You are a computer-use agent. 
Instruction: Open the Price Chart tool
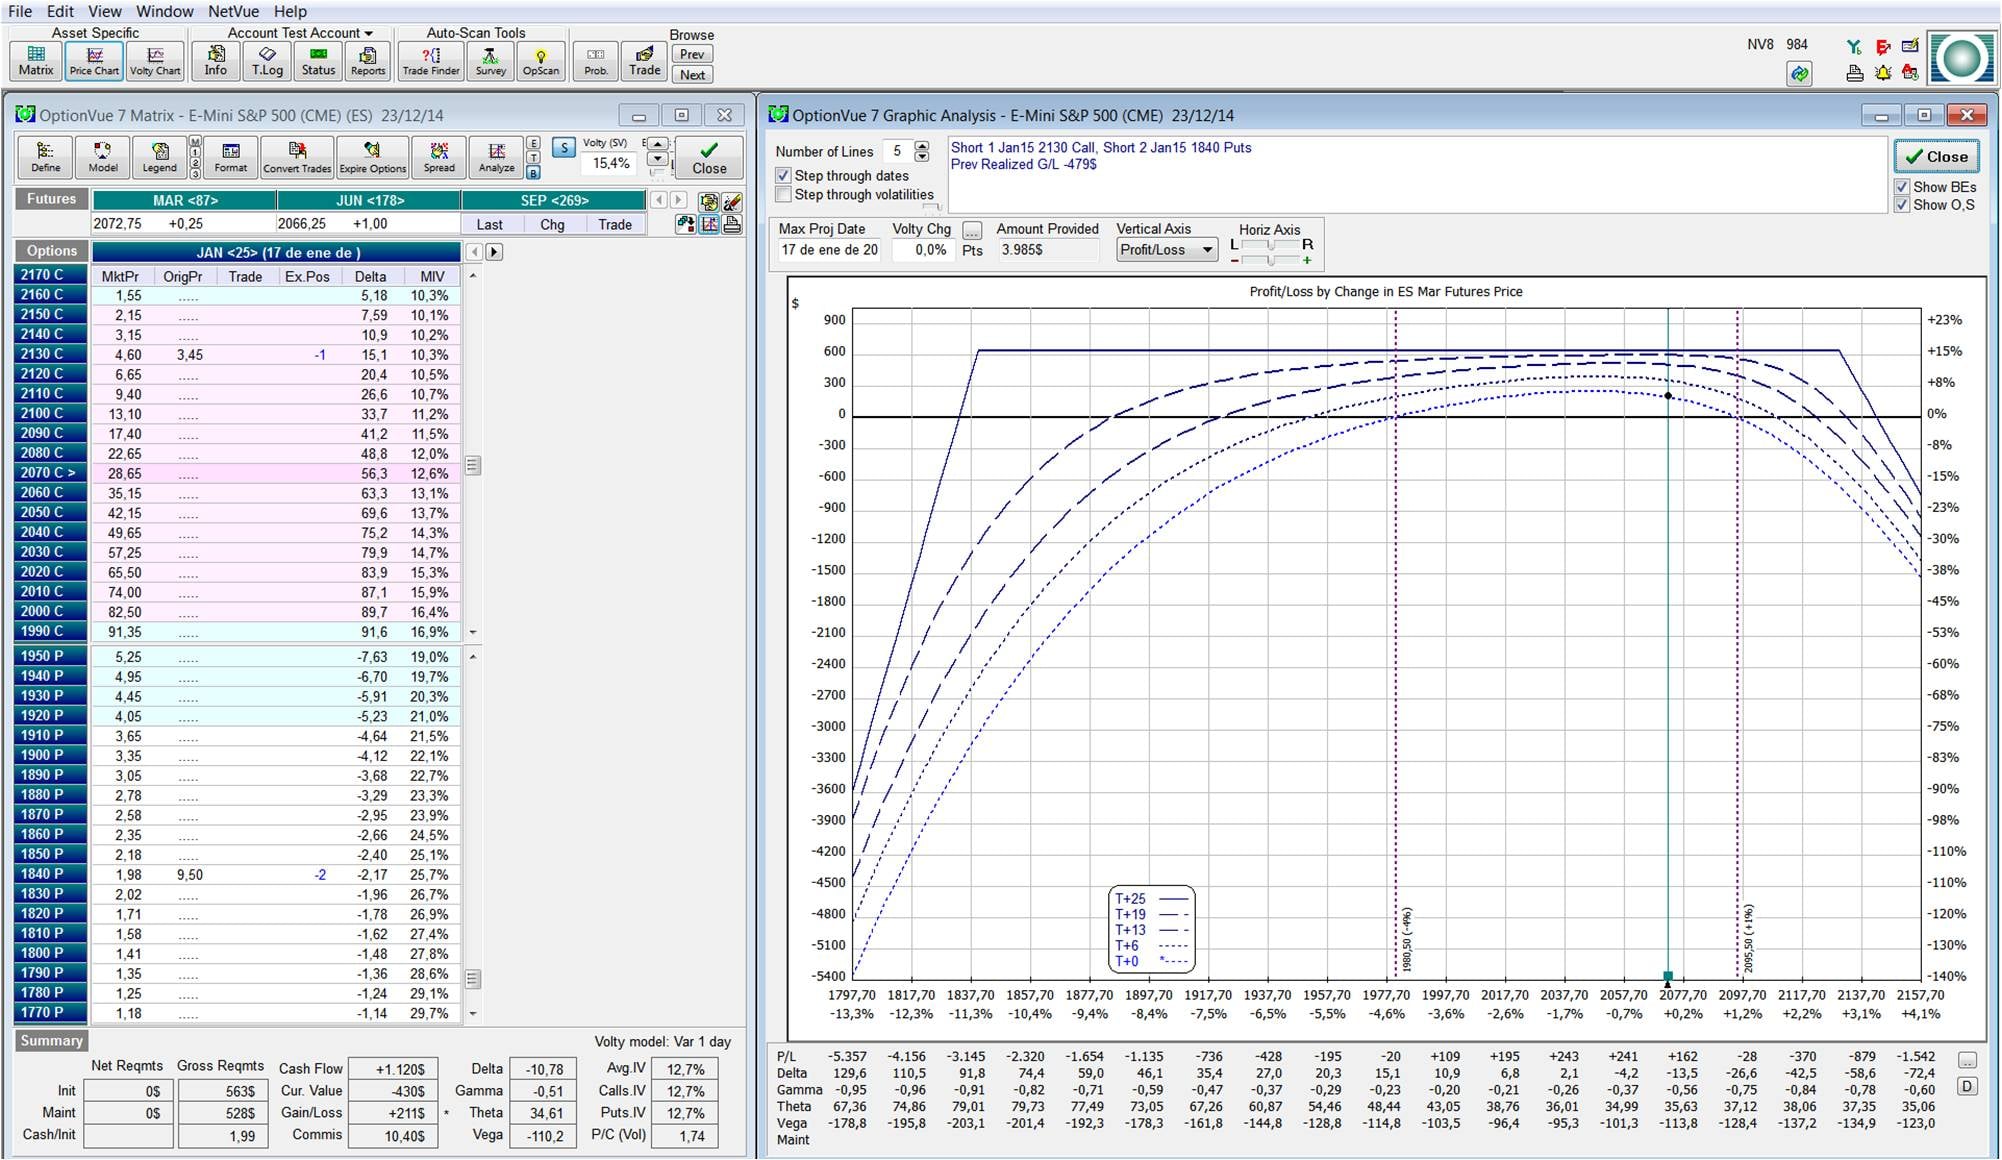point(94,60)
